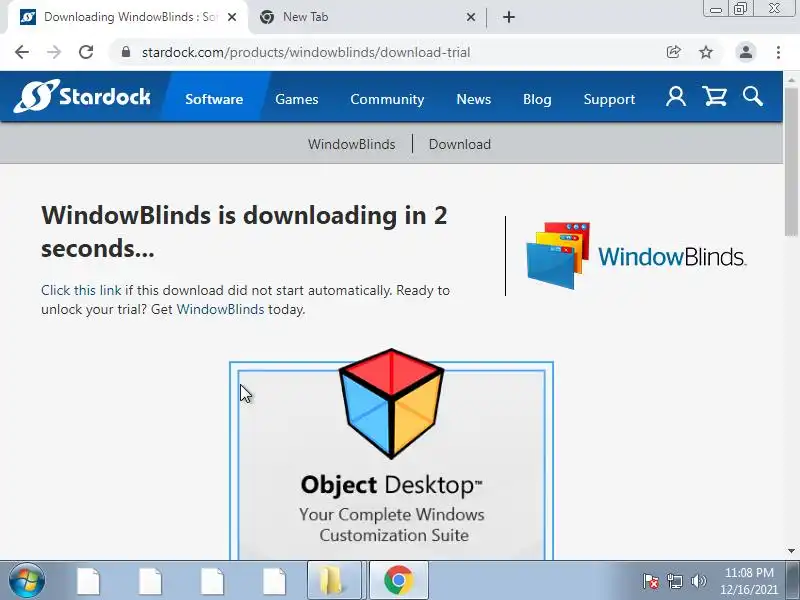Click the WindowBlinds product logo image
Viewport: 800px width, 600px height.
(x=636, y=255)
